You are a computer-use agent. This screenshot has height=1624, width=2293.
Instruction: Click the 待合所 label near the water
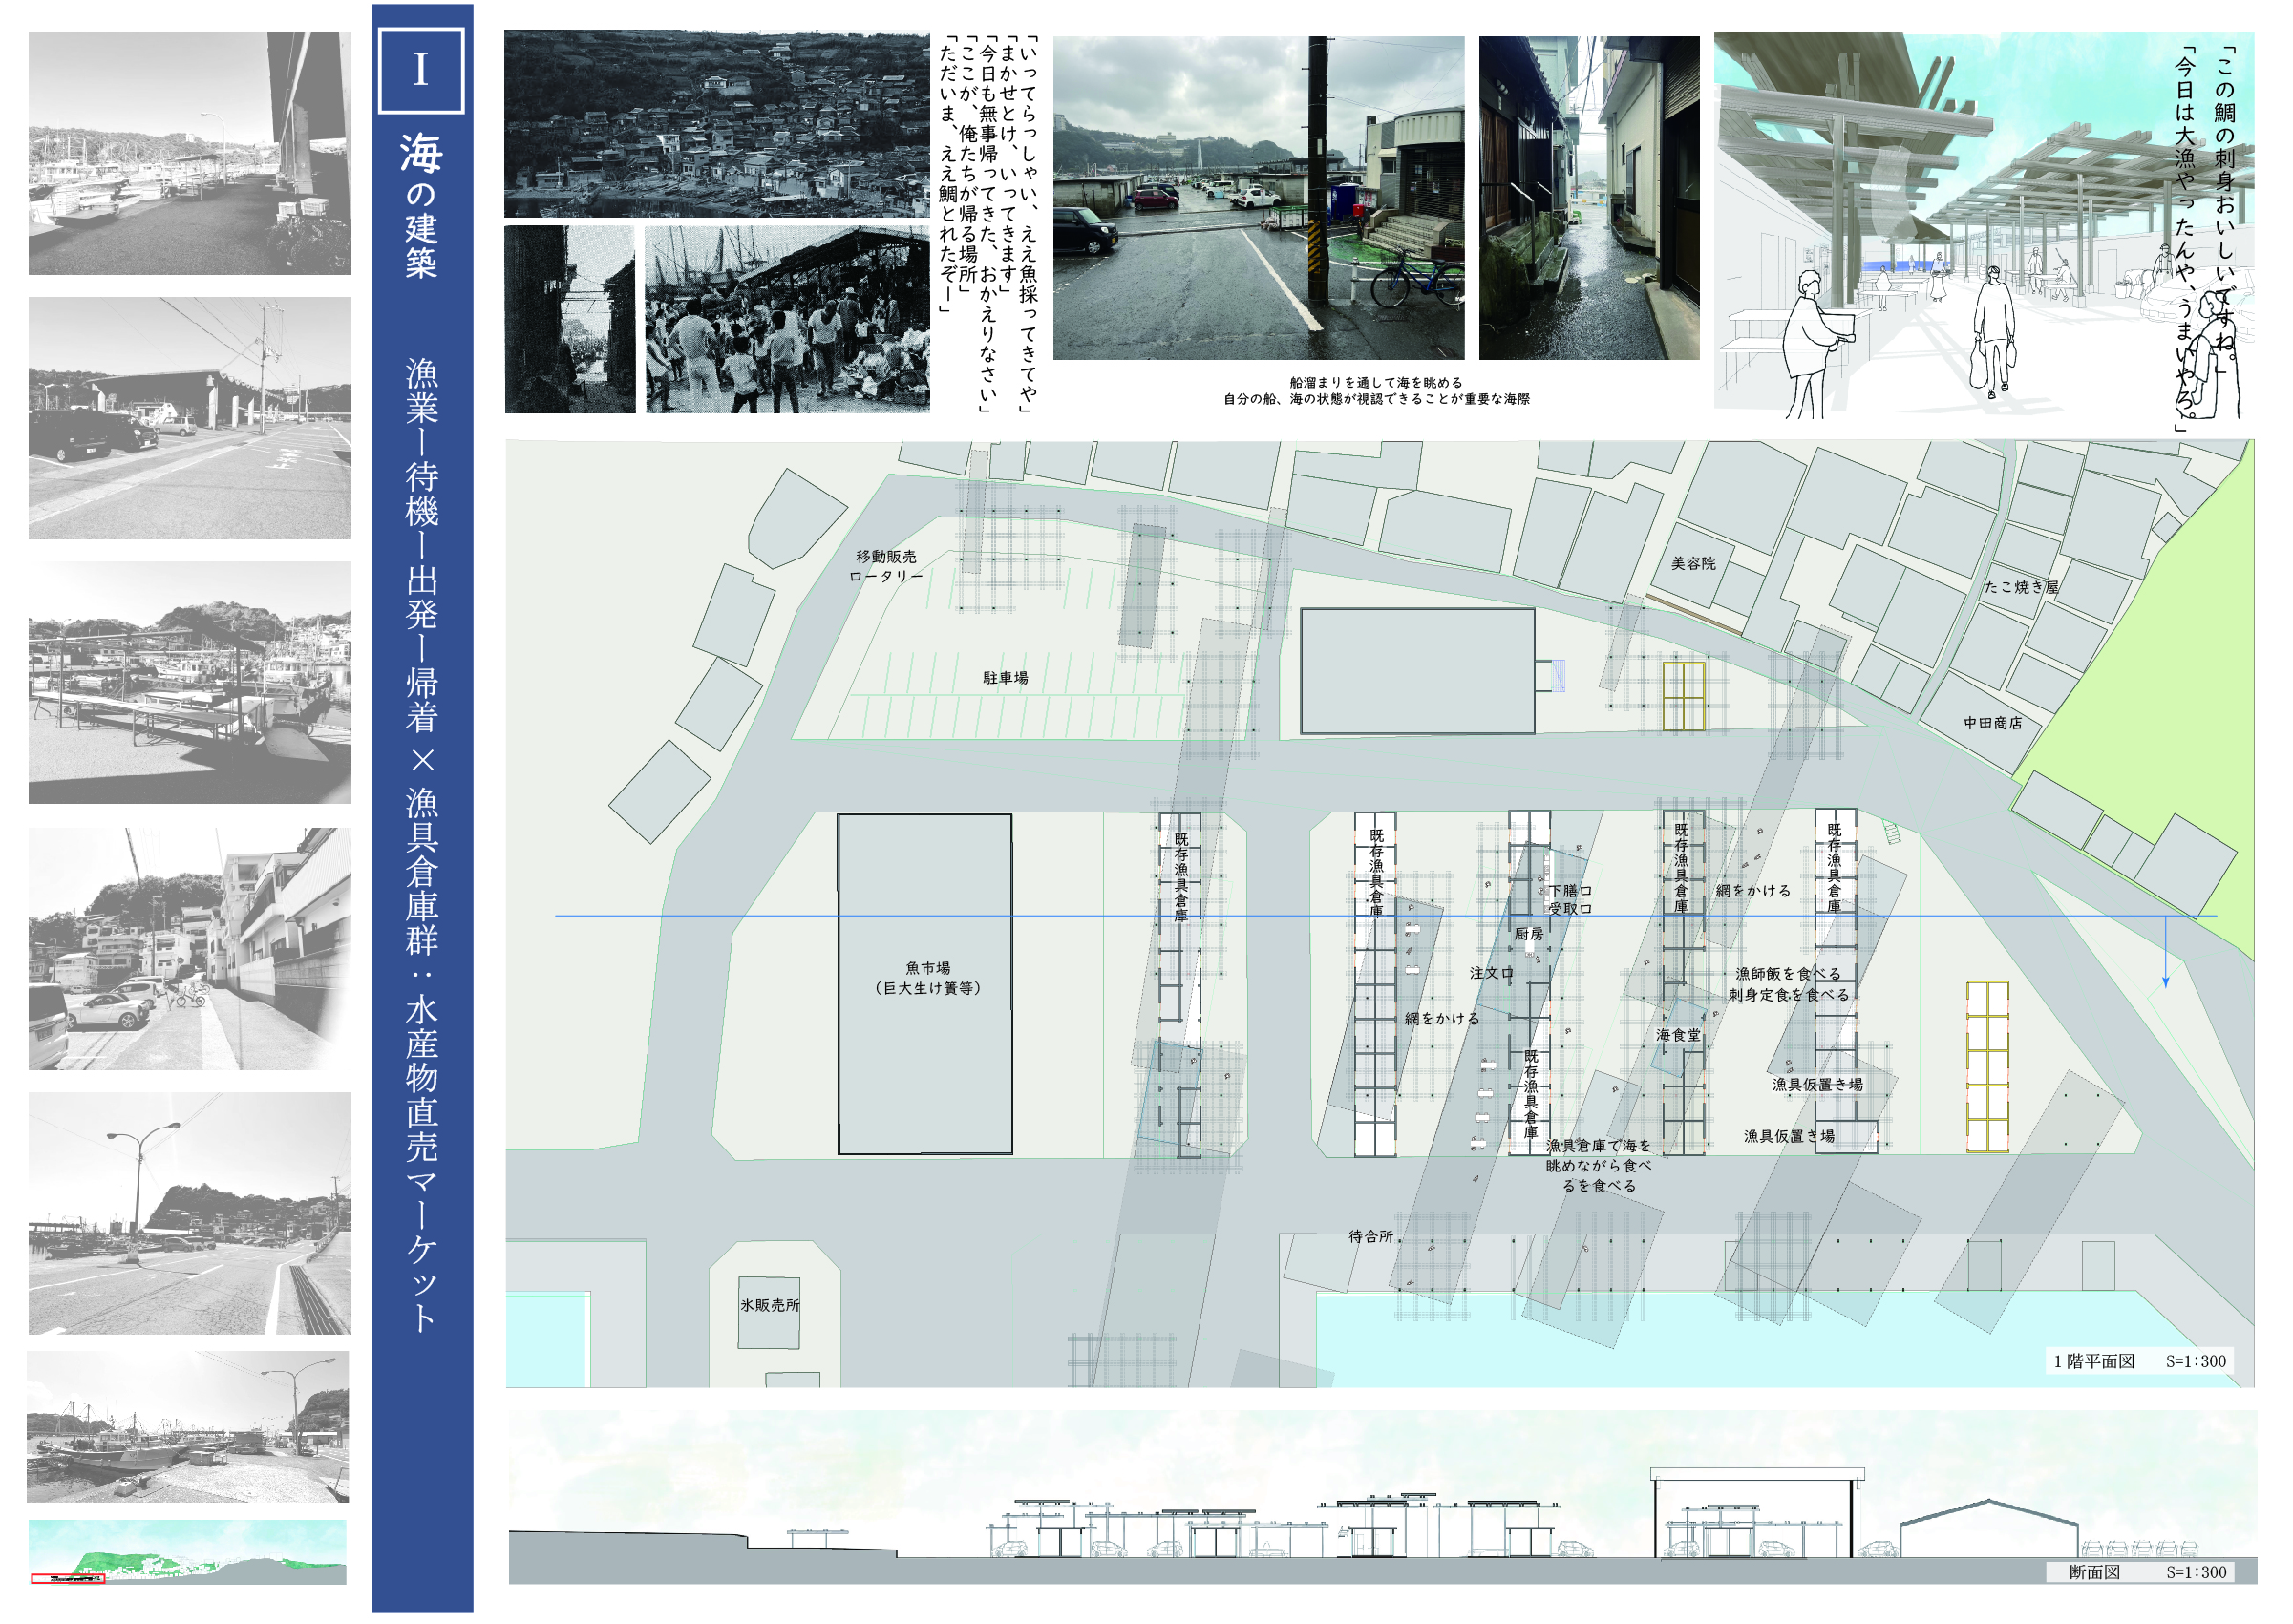(x=1370, y=1237)
